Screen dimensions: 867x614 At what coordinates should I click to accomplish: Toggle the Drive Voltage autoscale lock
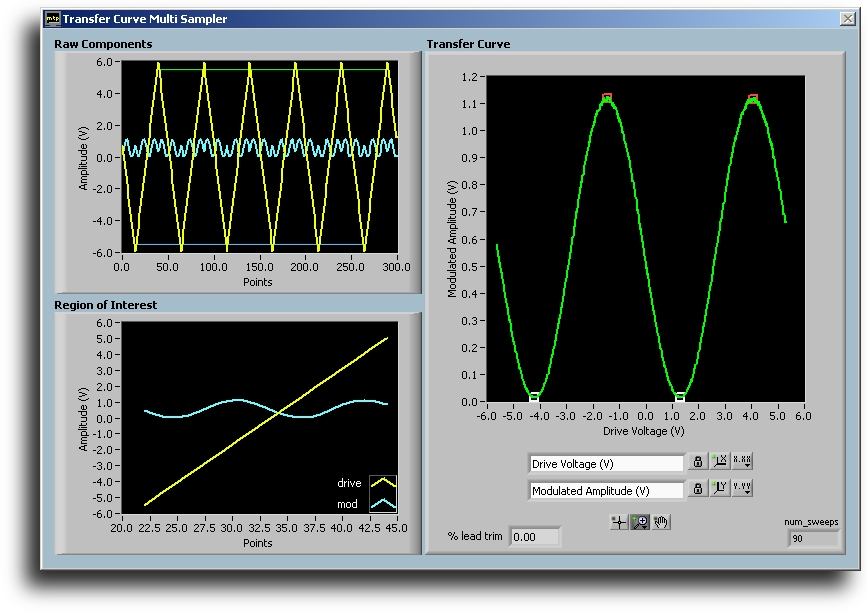pyautogui.click(x=698, y=462)
